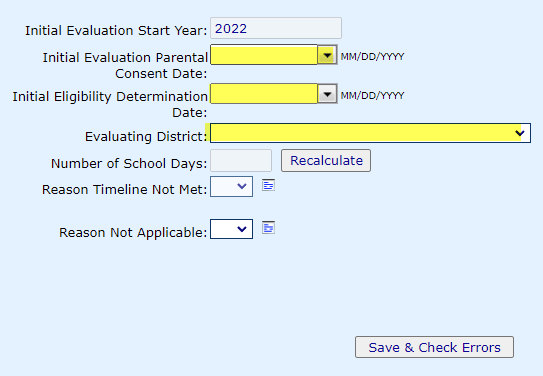The height and width of the screenshot is (376, 543).
Task: Focus the Initial Eligibility Determination Date field
Action: (x=264, y=93)
